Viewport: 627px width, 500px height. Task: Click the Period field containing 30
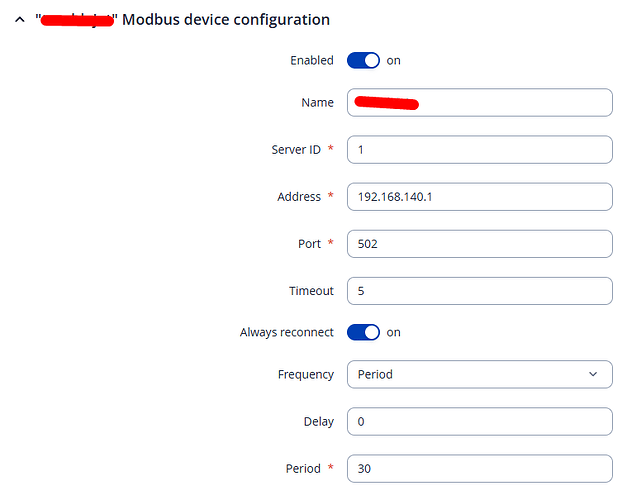pyautogui.click(x=479, y=468)
